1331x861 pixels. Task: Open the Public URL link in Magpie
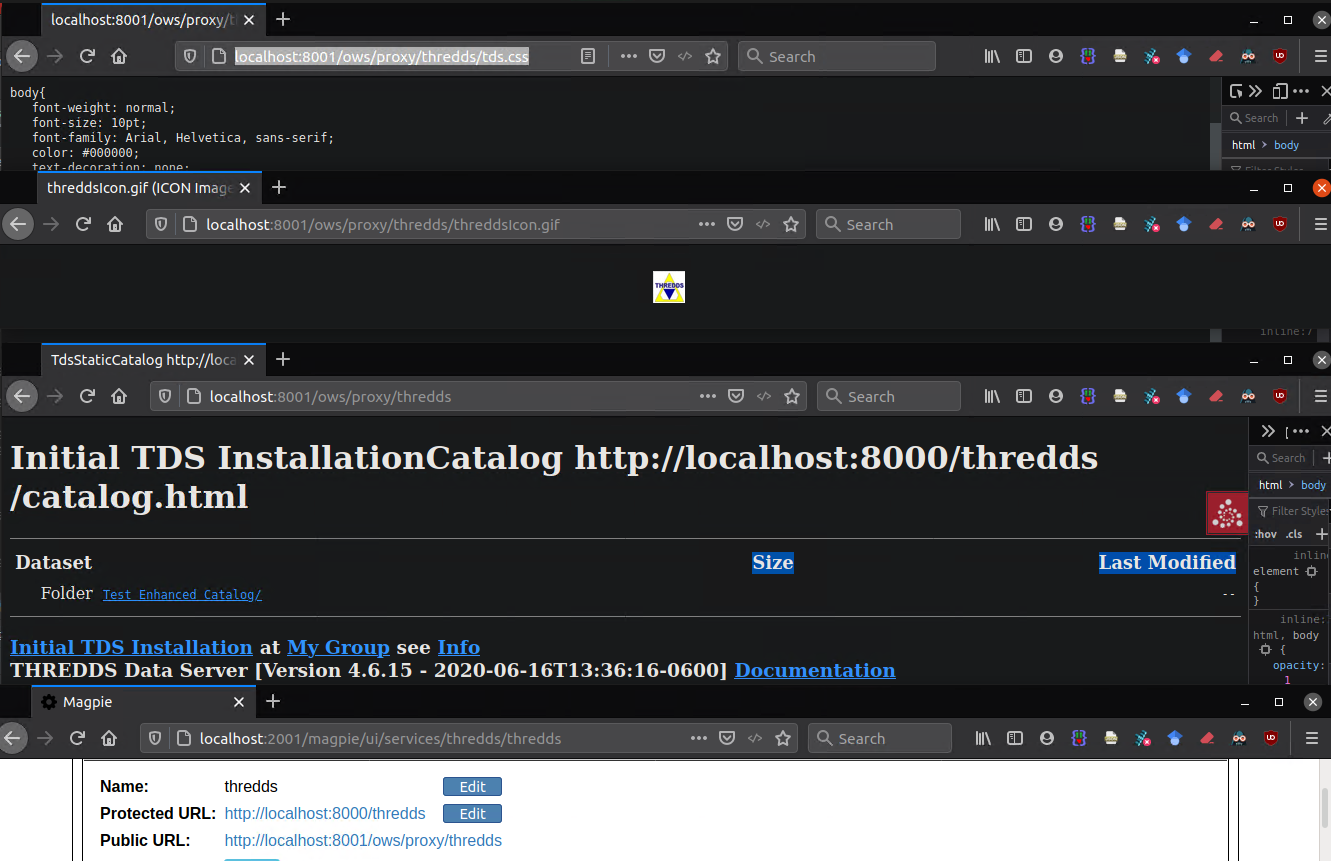(x=363, y=841)
